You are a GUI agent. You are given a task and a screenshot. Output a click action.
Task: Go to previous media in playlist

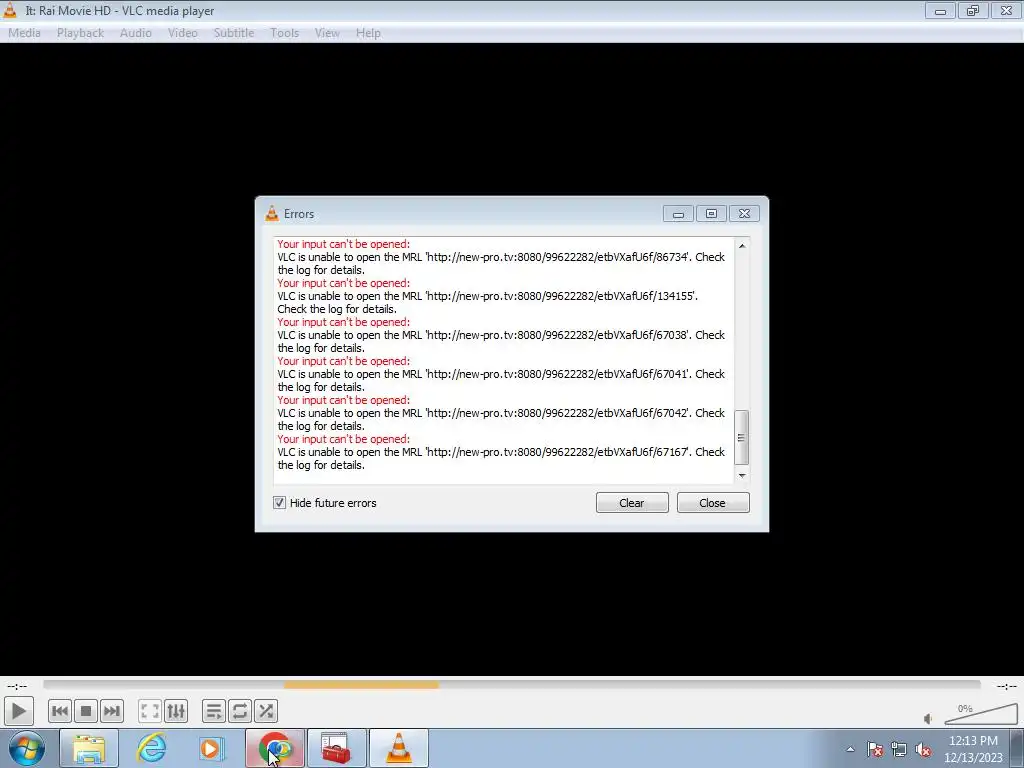(x=59, y=711)
